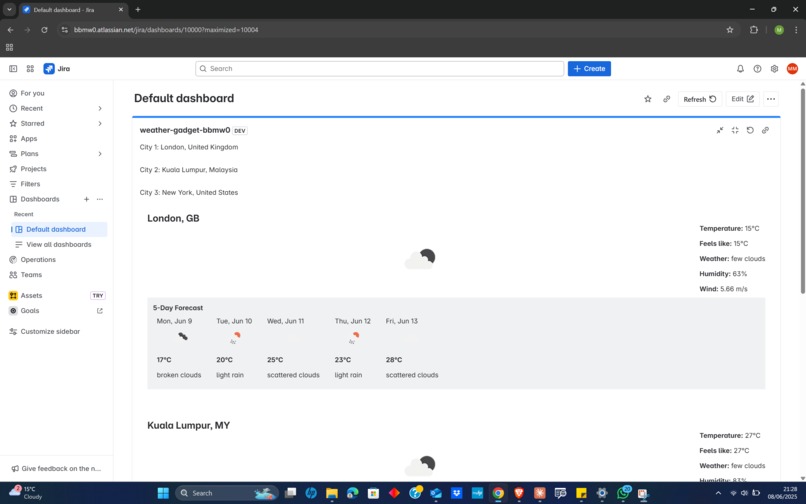
Task: Star the Default dashboard
Action: [648, 99]
